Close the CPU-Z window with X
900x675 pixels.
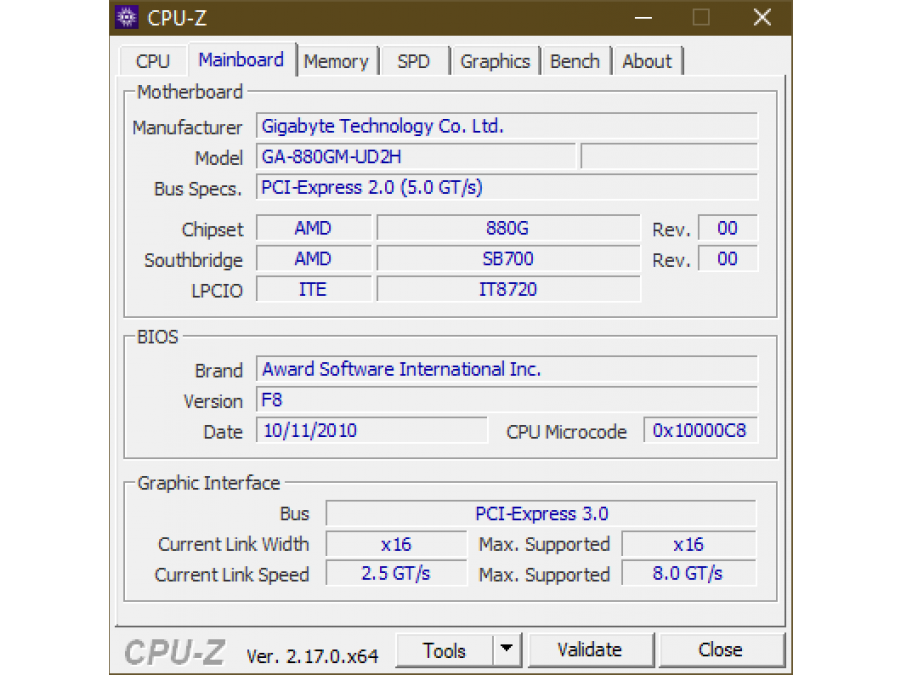pos(762,17)
